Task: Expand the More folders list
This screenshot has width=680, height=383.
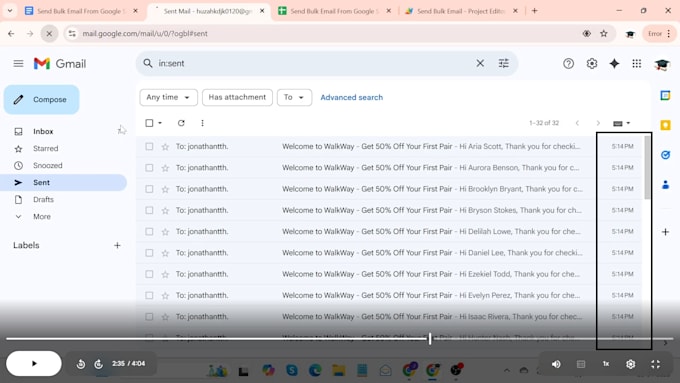Action: [x=42, y=216]
